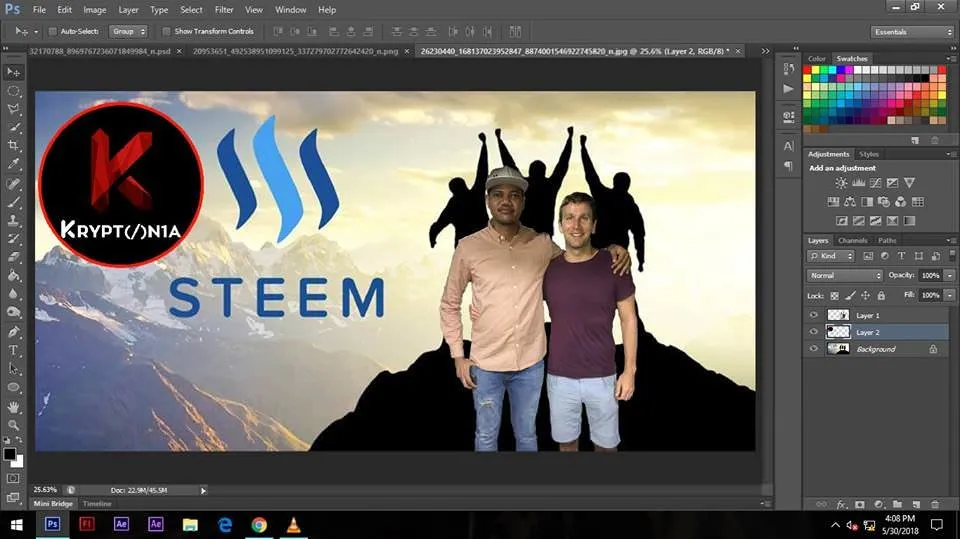Open the Opacity slider dropdown arrow
This screenshot has width=960, height=539.
[950, 276]
